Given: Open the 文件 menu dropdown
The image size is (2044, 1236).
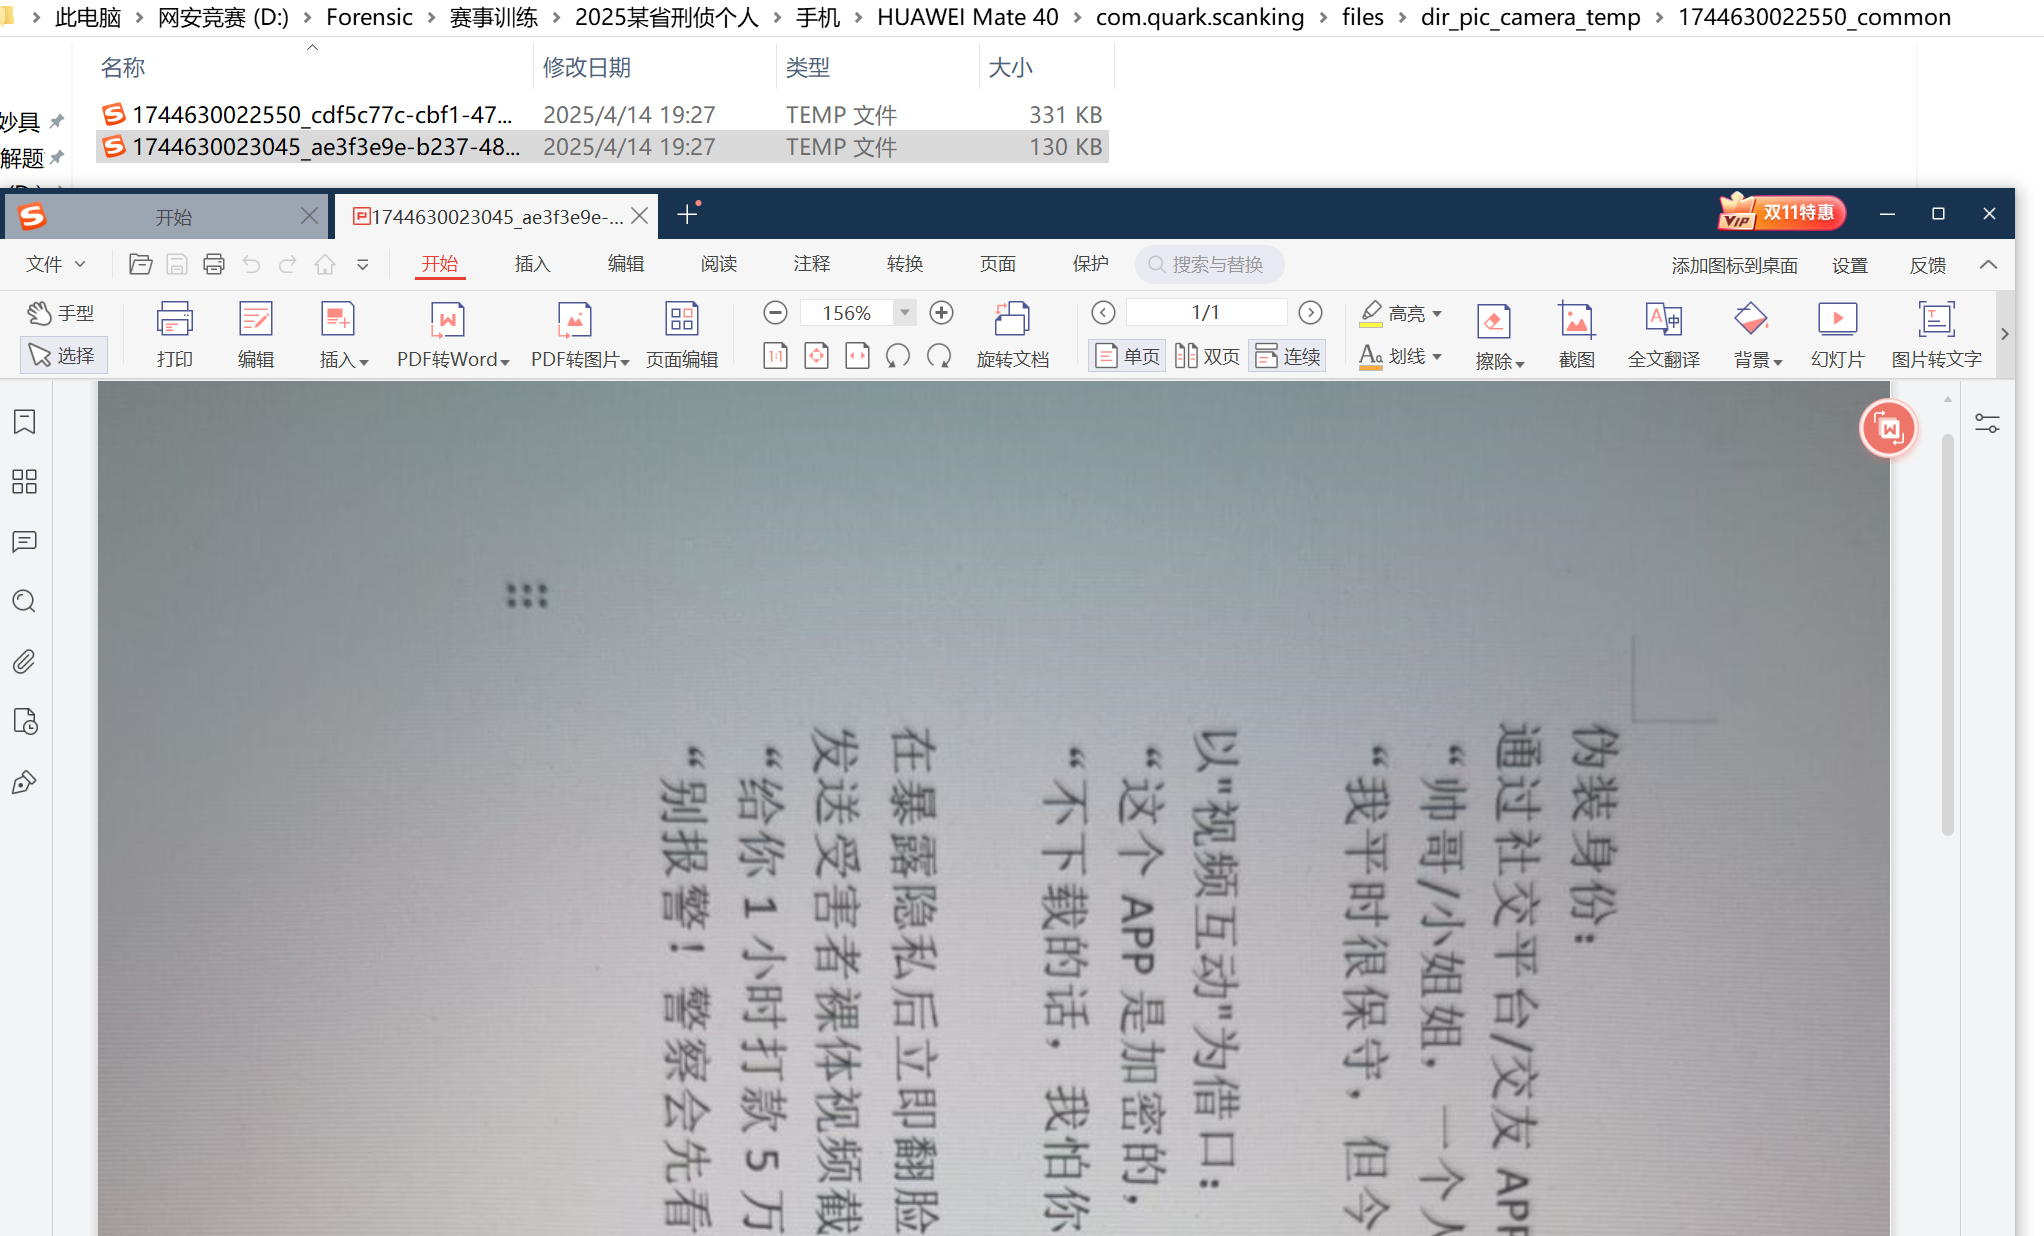Looking at the screenshot, I should [x=56, y=264].
